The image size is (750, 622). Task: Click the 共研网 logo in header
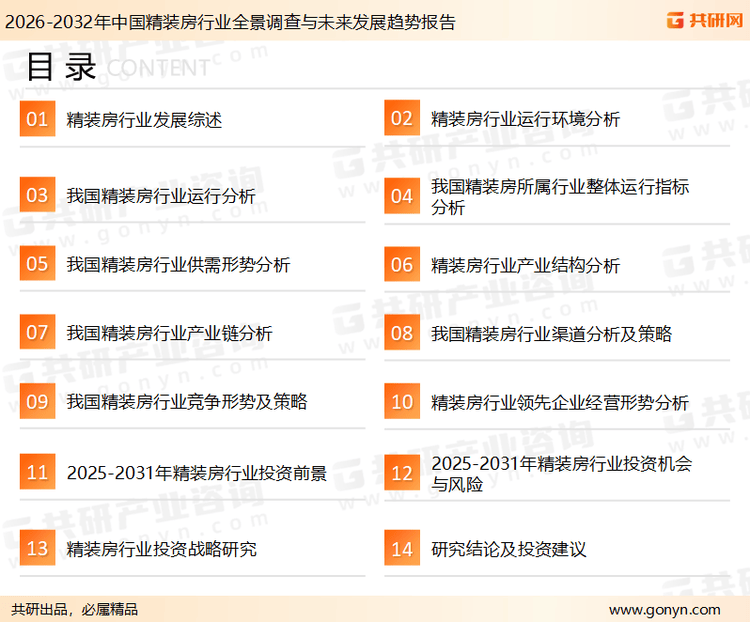tap(704, 21)
